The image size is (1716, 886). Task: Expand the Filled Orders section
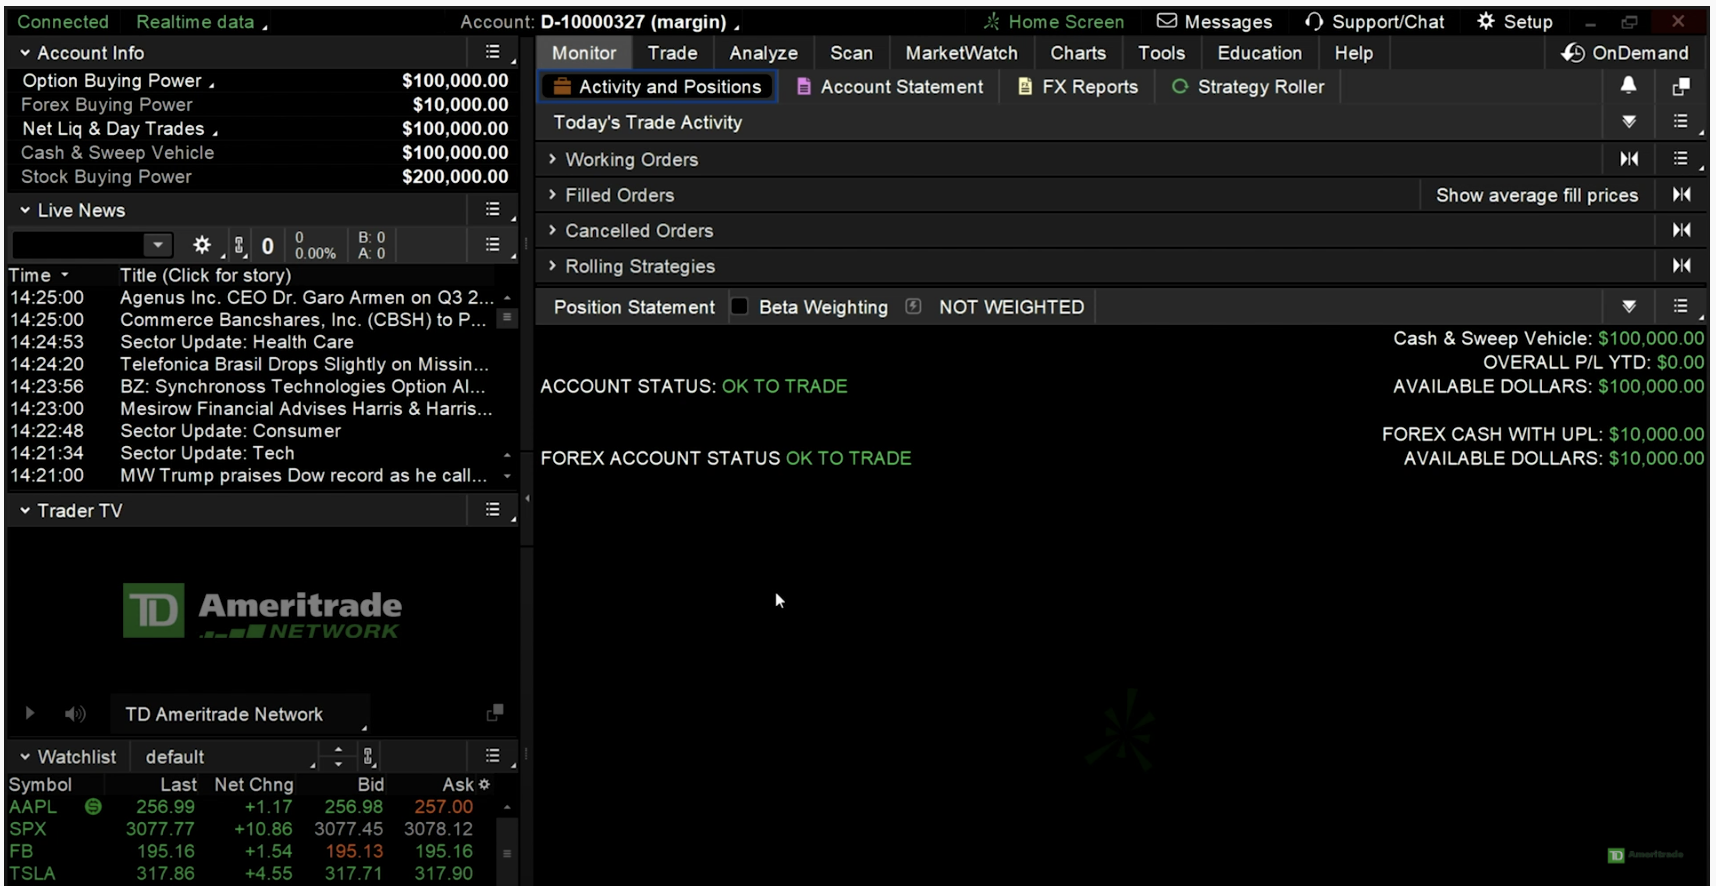[x=619, y=195]
